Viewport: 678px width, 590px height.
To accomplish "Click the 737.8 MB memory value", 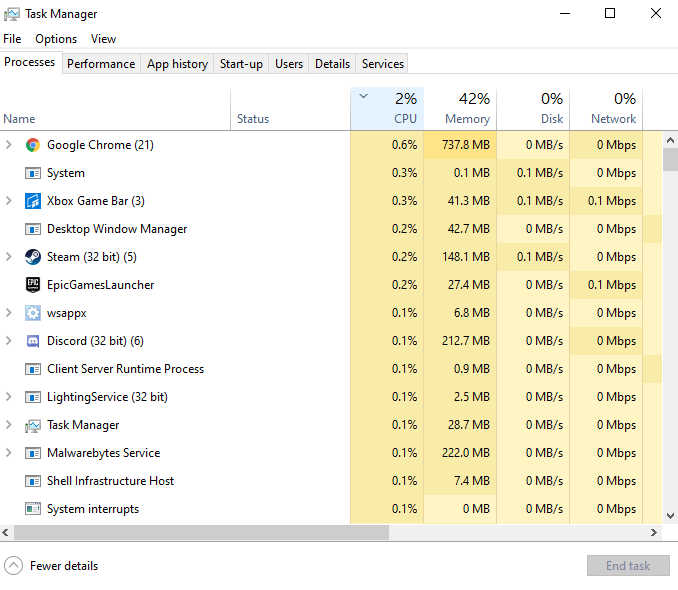I will click(466, 145).
